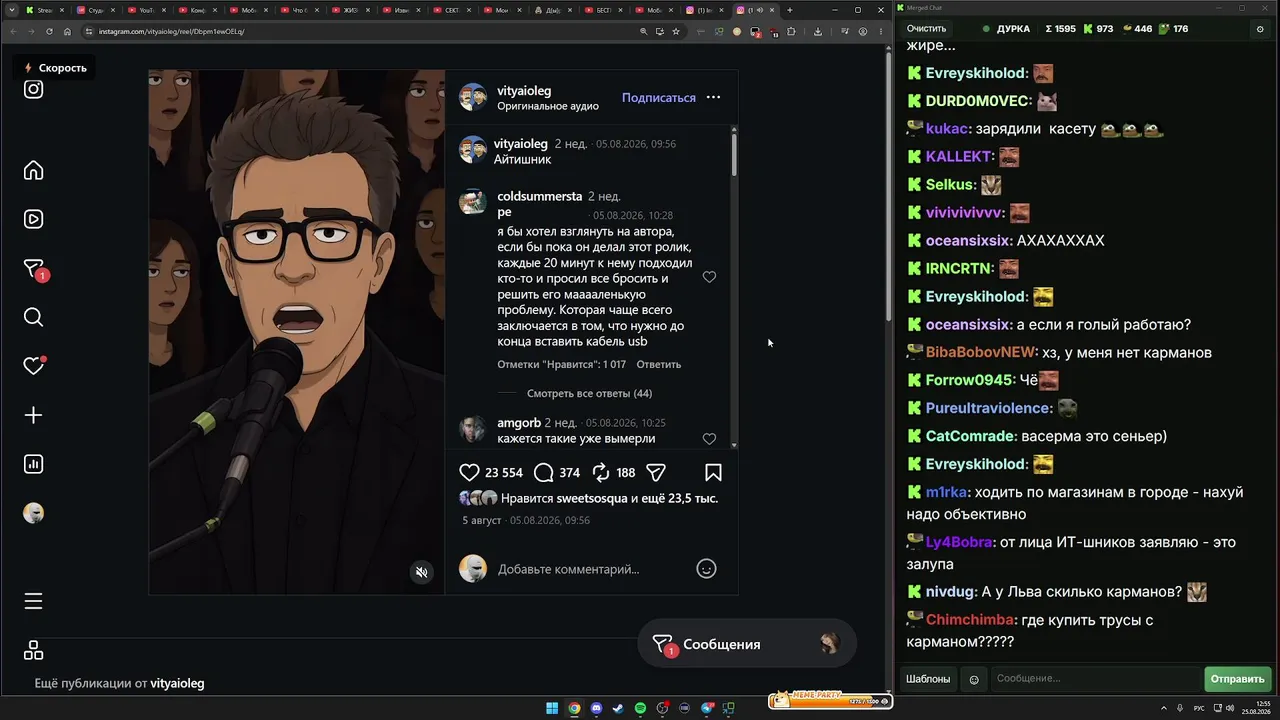The width and height of the screenshot is (1280, 720).
Task: Switch to the 'Что с' YouTube tab
Action: [301, 10]
